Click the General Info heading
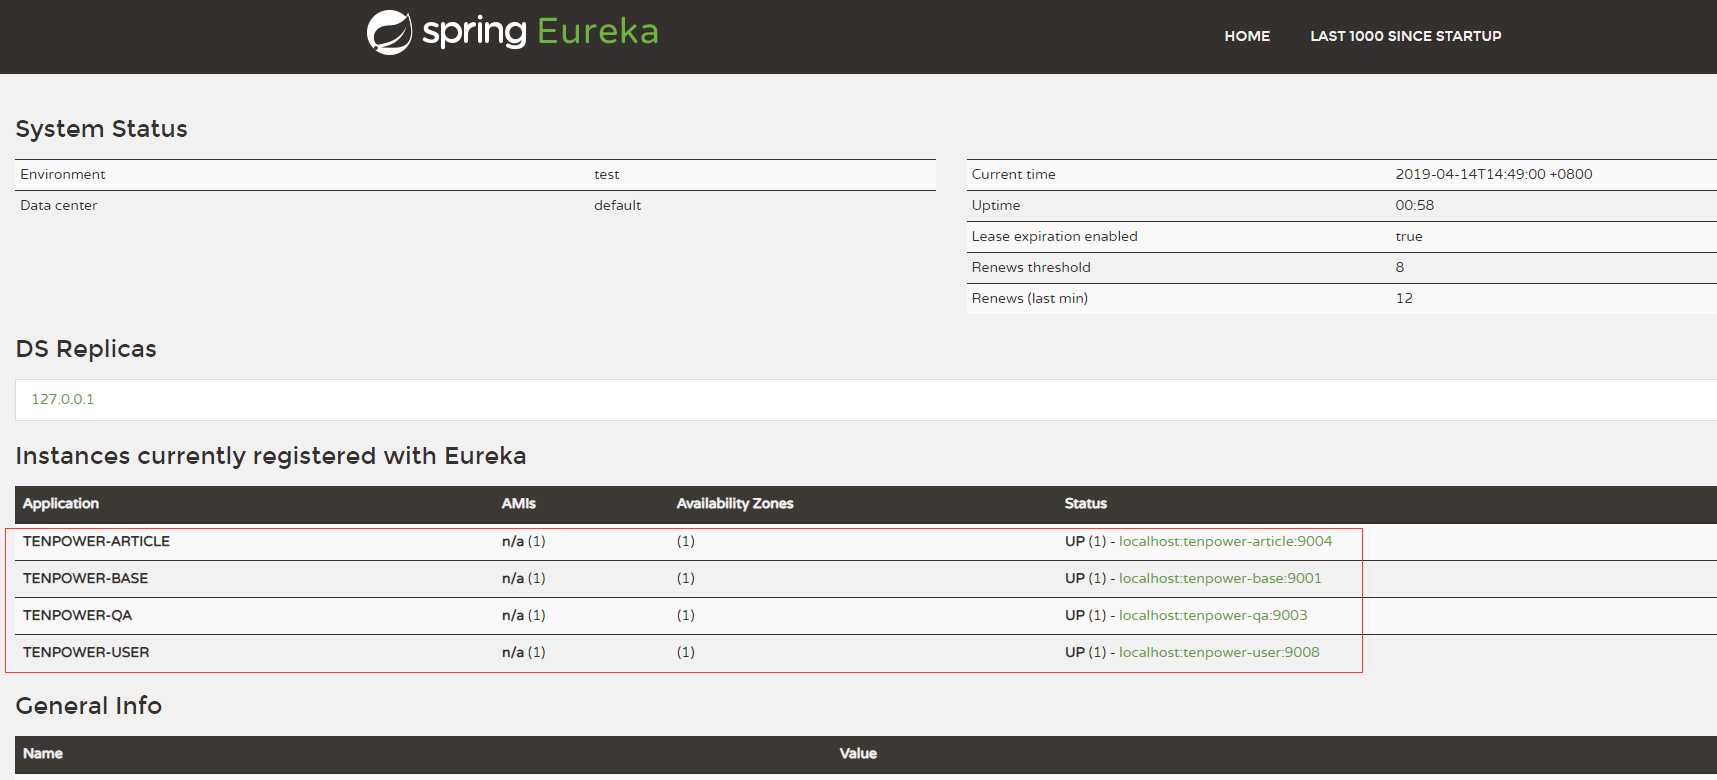 click(x=89, y=706)
